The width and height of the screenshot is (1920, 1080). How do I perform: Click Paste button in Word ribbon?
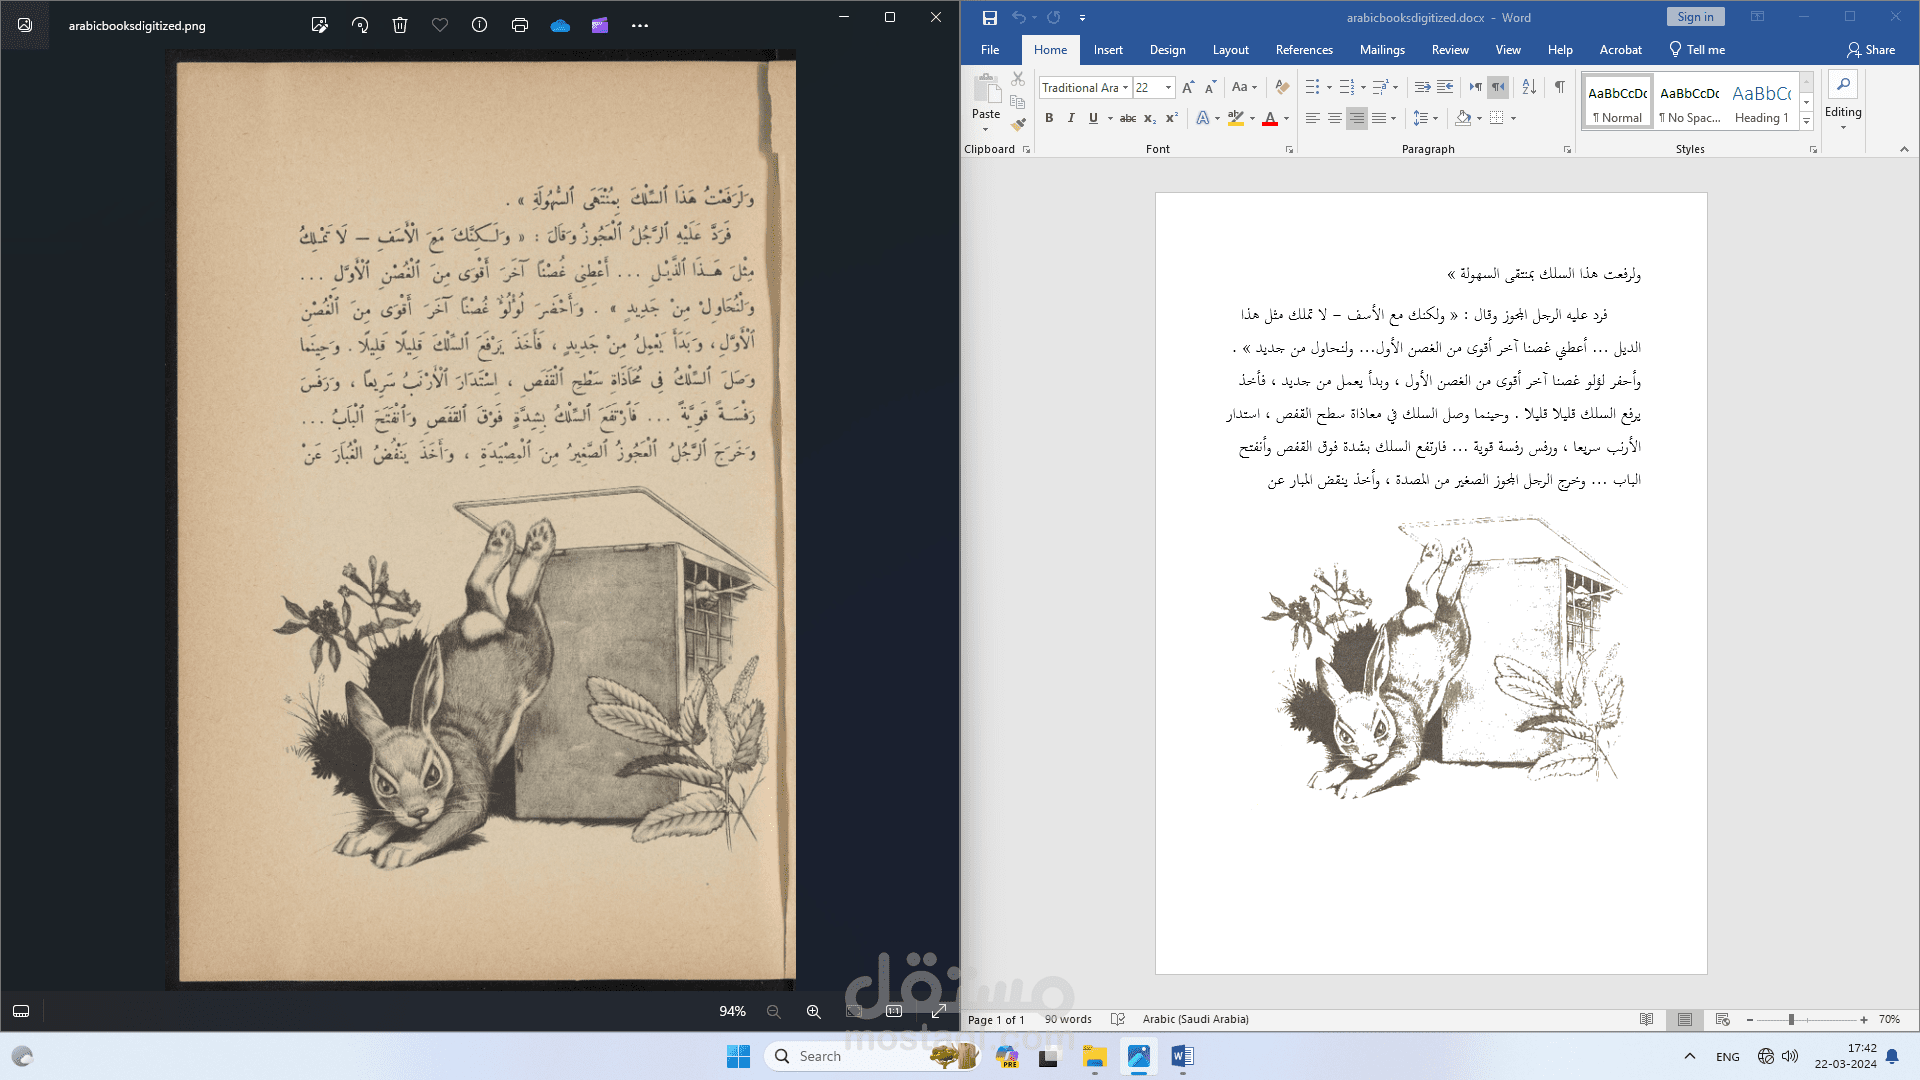click(986, 102)
